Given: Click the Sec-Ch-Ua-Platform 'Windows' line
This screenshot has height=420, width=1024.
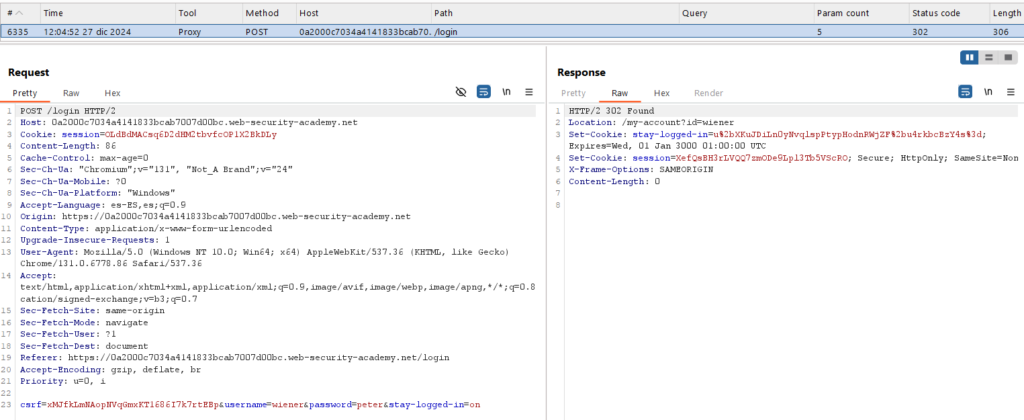Looking at the screenshot, I should tap(98, 193).
